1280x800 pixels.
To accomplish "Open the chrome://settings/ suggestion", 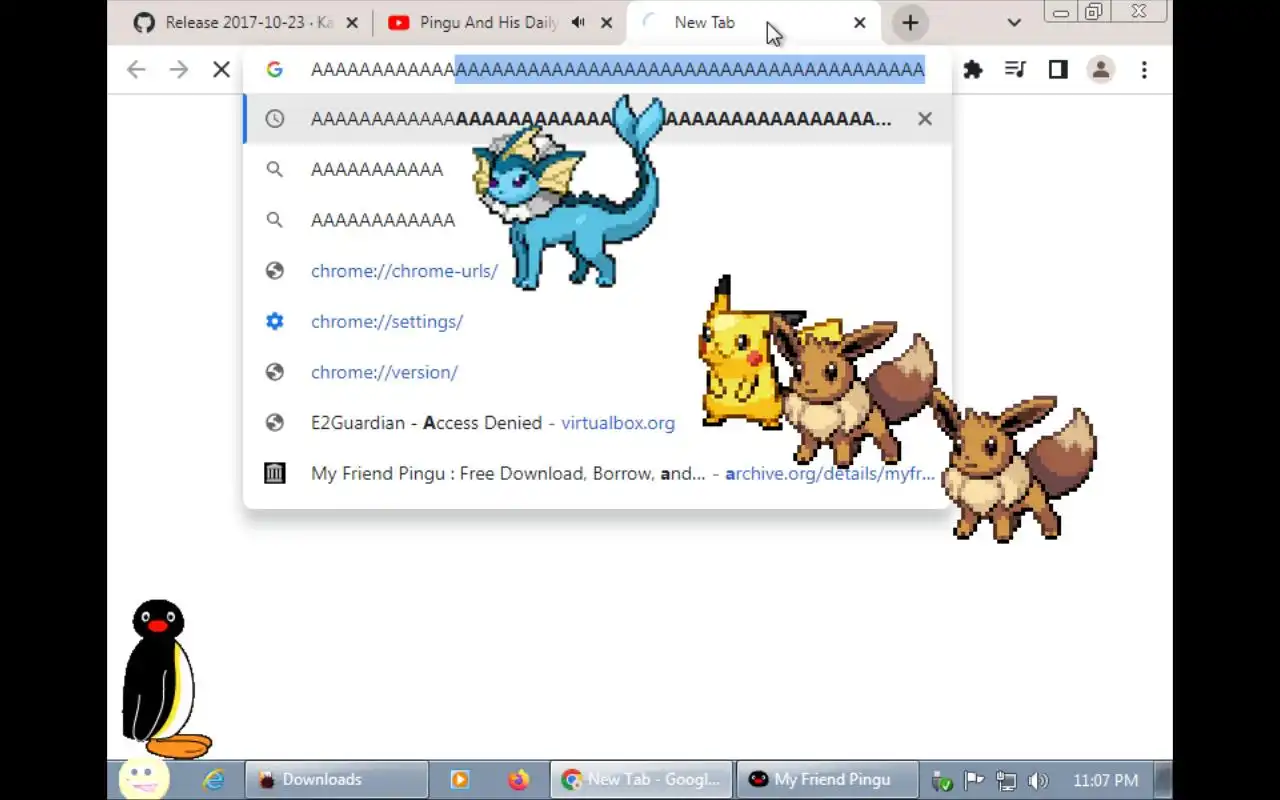I will coord(597,322).
